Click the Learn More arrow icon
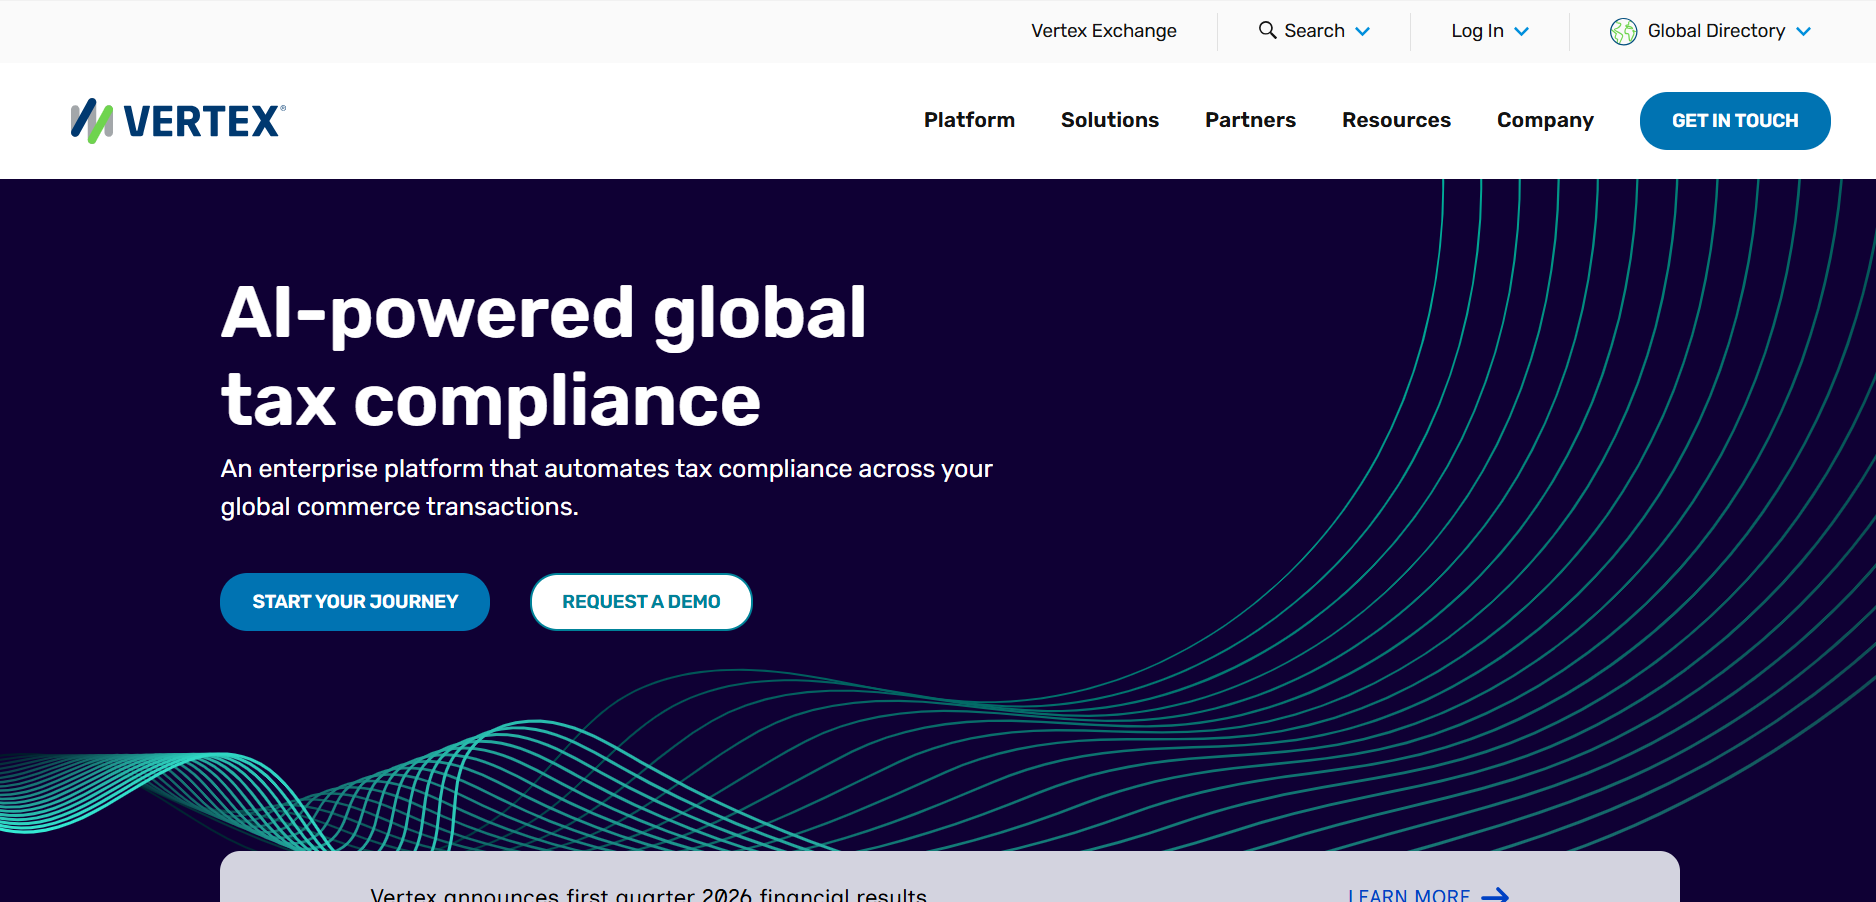Image resolution: width=1876 pixels, height=902 pixels. [1495, 895]
